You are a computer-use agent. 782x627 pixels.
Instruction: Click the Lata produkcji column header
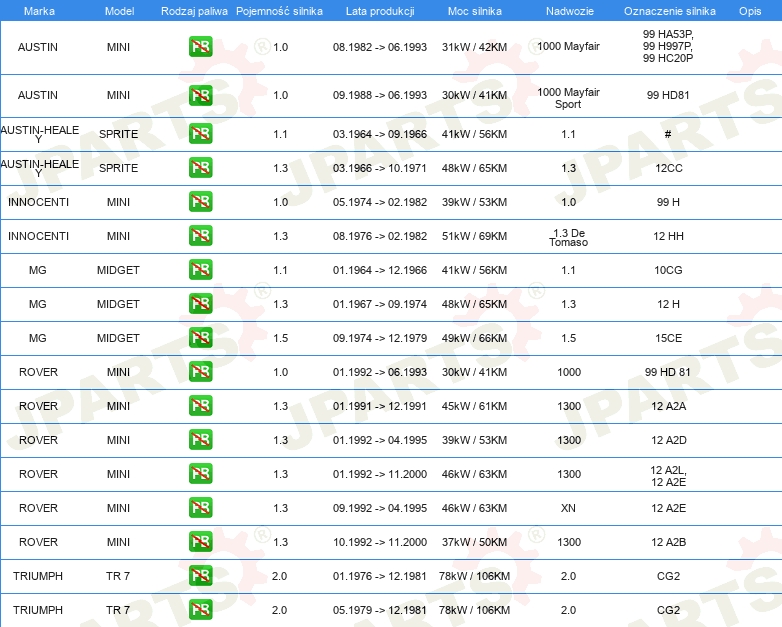(x=380, y=11)
